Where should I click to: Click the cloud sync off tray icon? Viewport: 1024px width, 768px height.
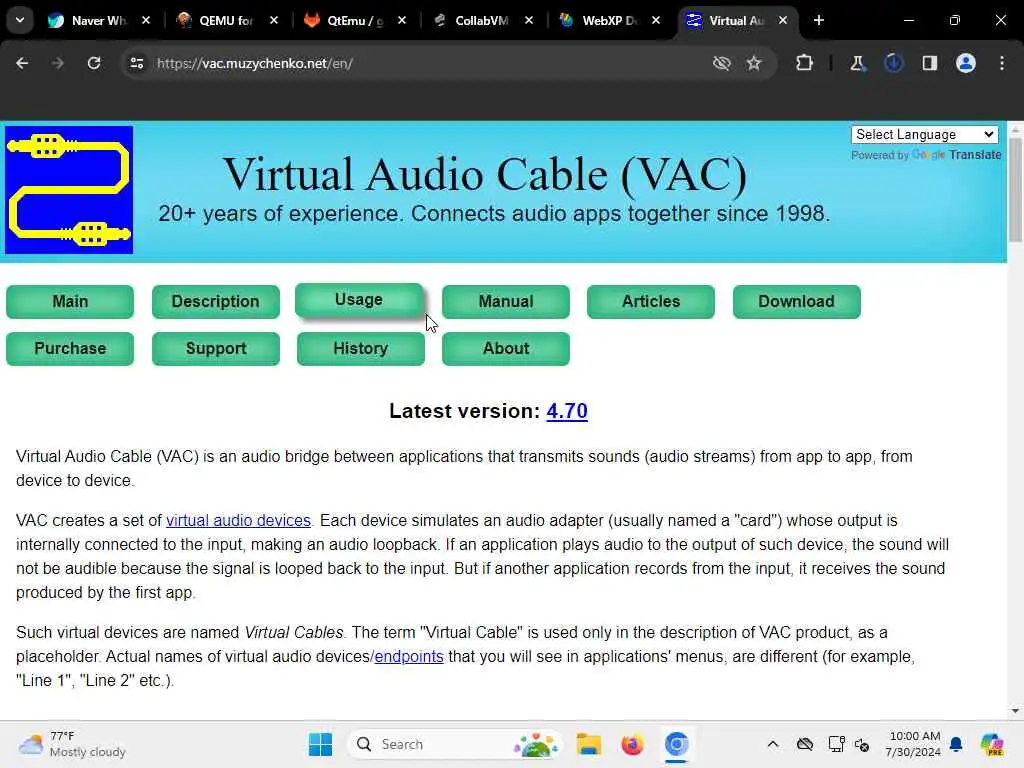click(805, 744)
